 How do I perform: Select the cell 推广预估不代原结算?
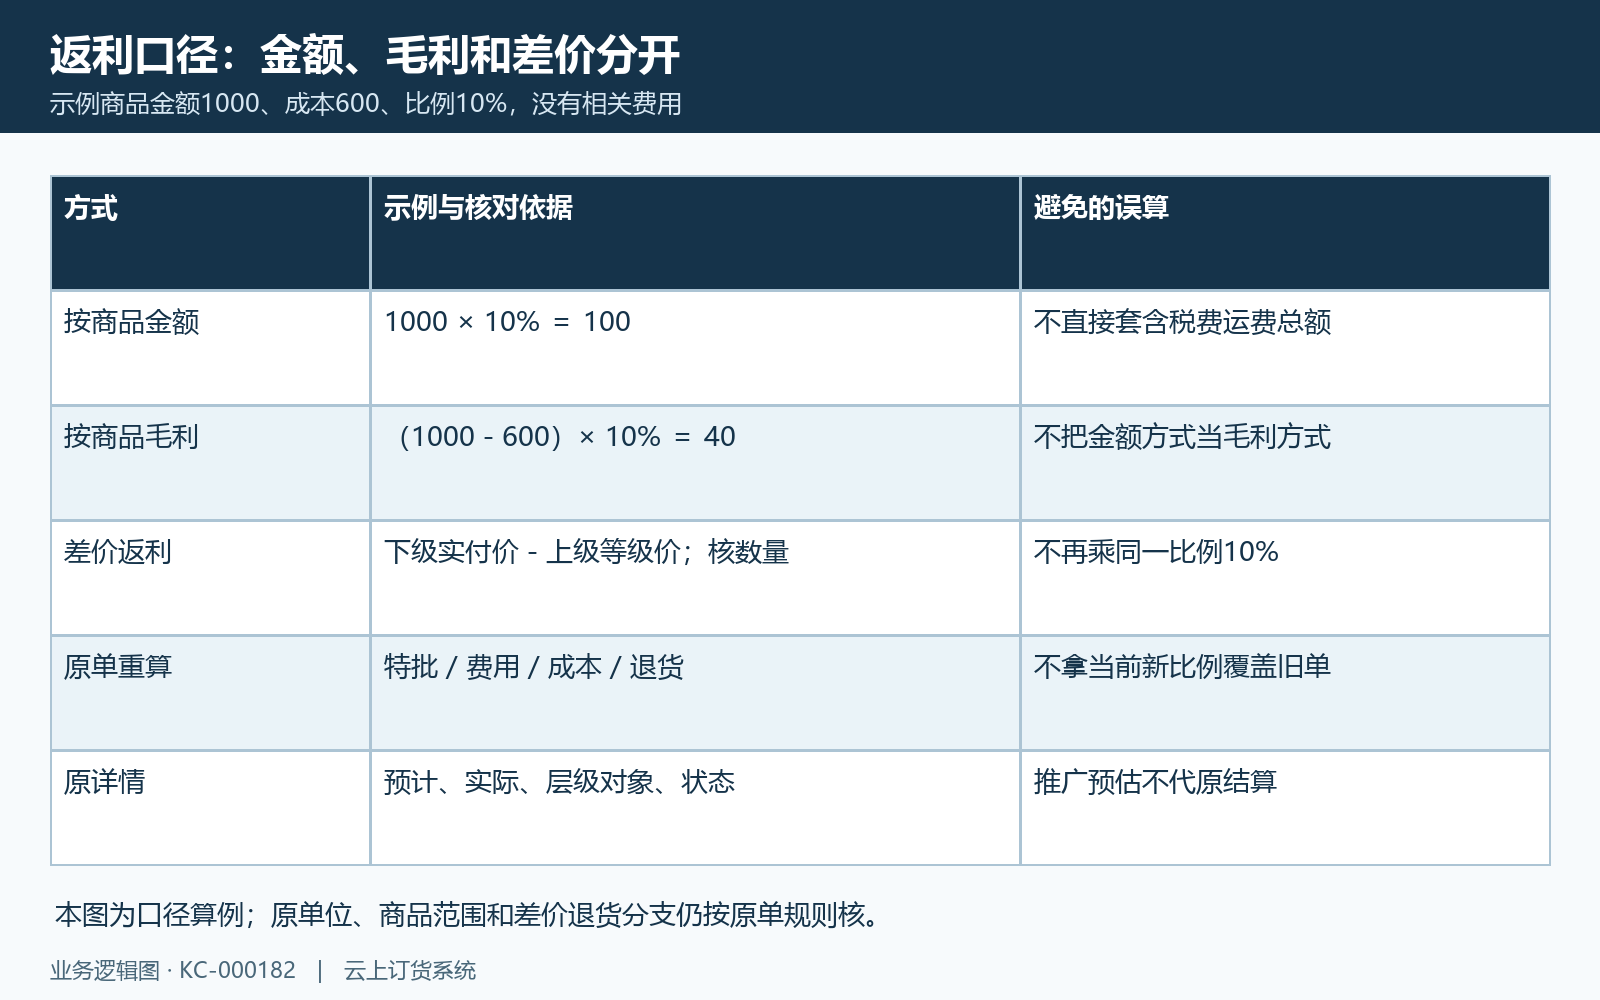(x=1285, y=808)
